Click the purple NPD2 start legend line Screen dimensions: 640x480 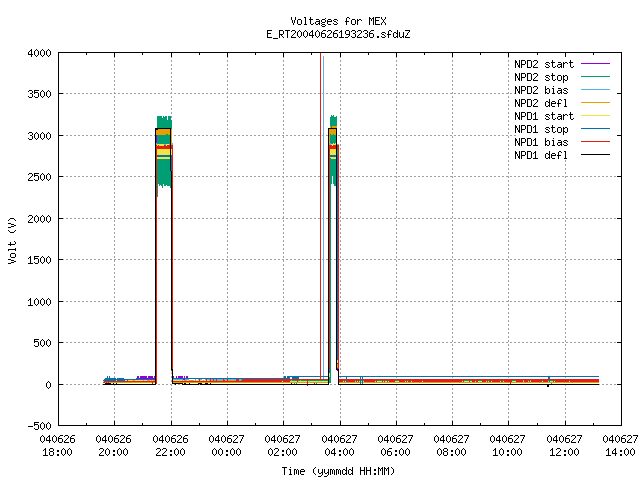pyautogui.click(x=595, y=64)
